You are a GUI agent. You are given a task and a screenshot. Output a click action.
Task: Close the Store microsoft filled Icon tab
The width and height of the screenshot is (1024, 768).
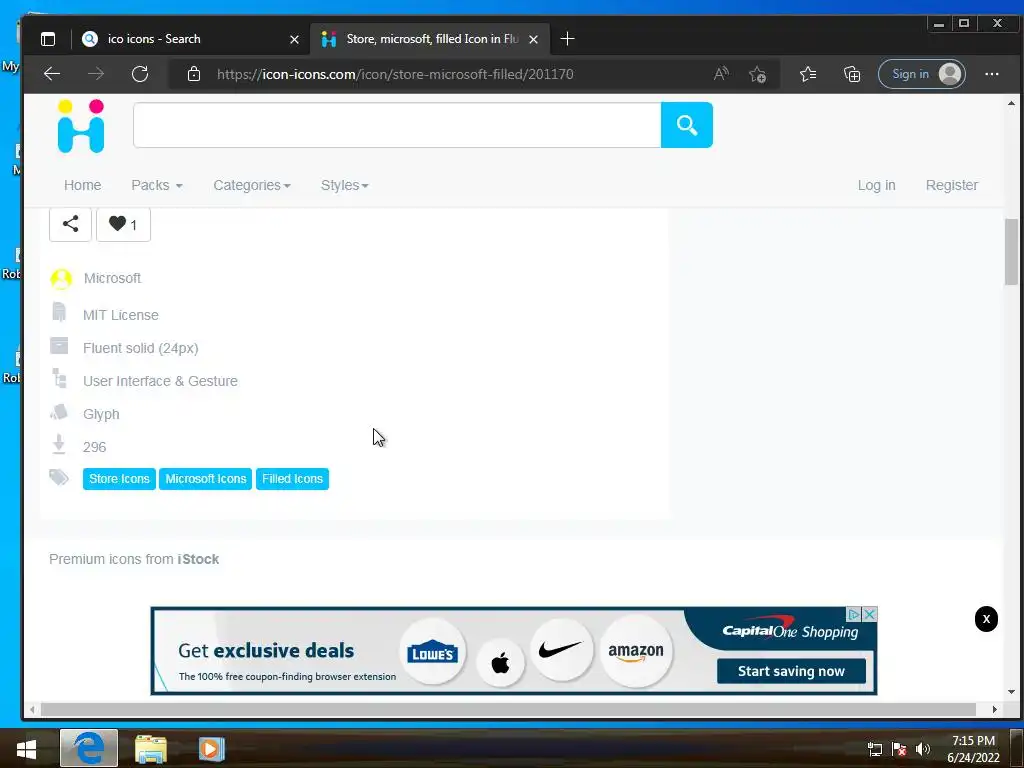pyautogui.click(x=534, y=39)
